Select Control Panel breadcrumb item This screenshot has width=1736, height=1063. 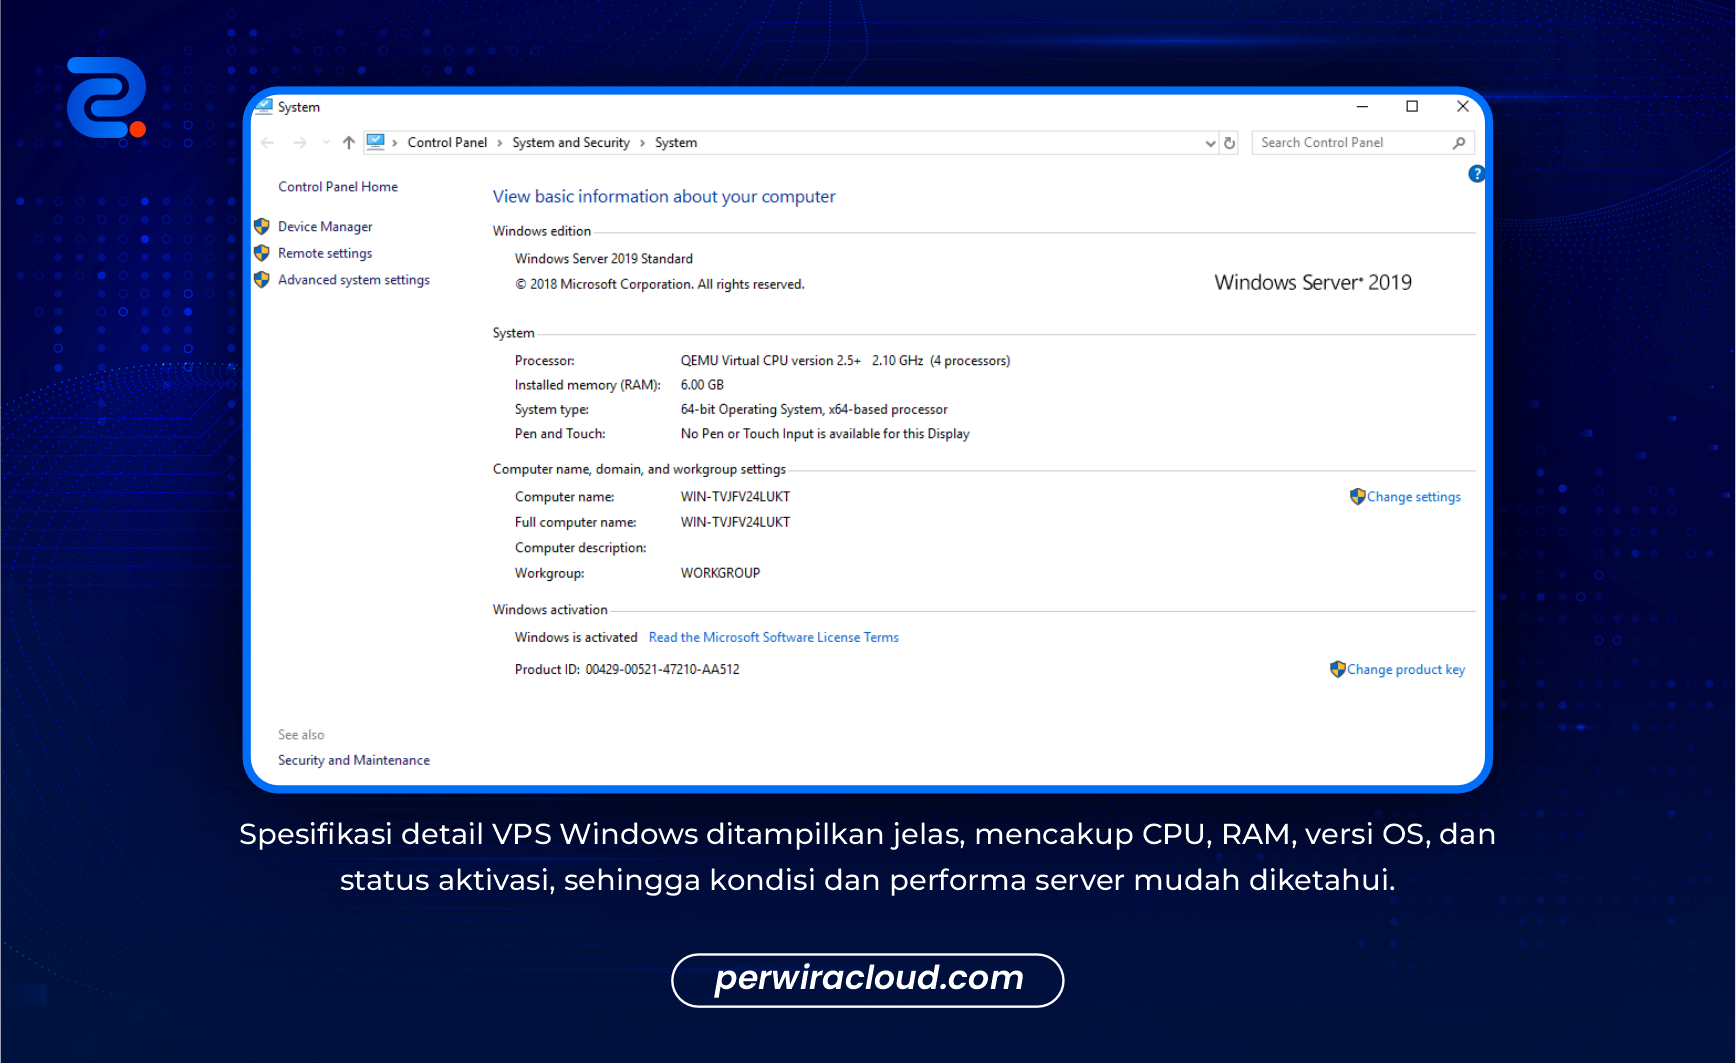click(x=447, y=143)
